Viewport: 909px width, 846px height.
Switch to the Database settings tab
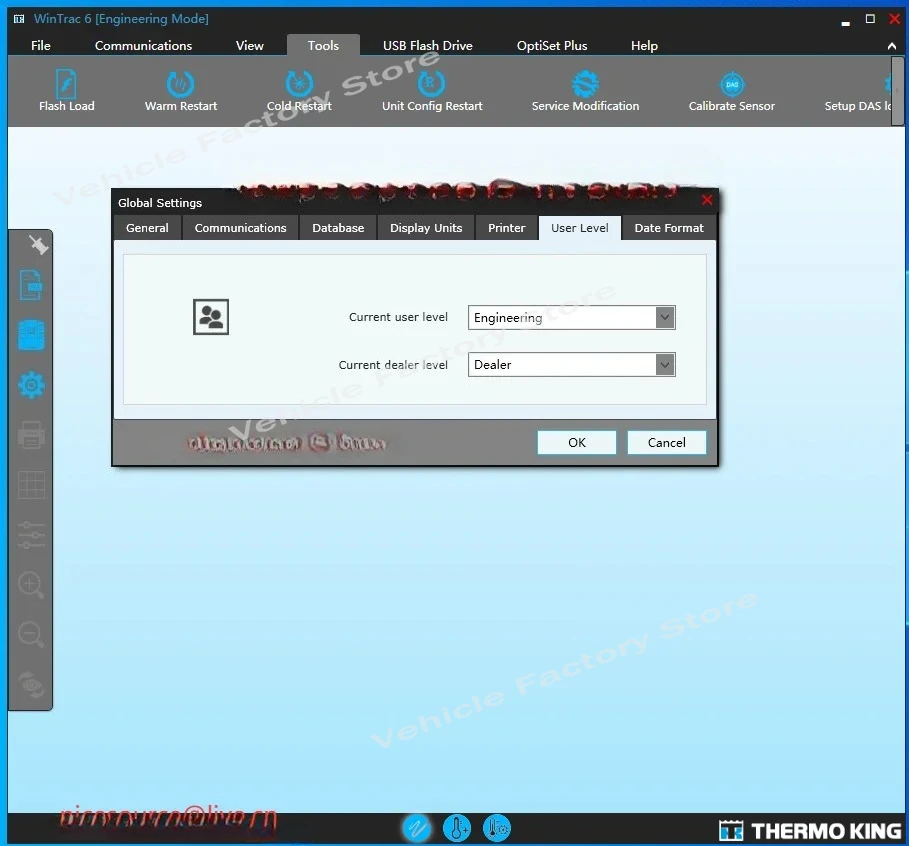tap(338, 228)
